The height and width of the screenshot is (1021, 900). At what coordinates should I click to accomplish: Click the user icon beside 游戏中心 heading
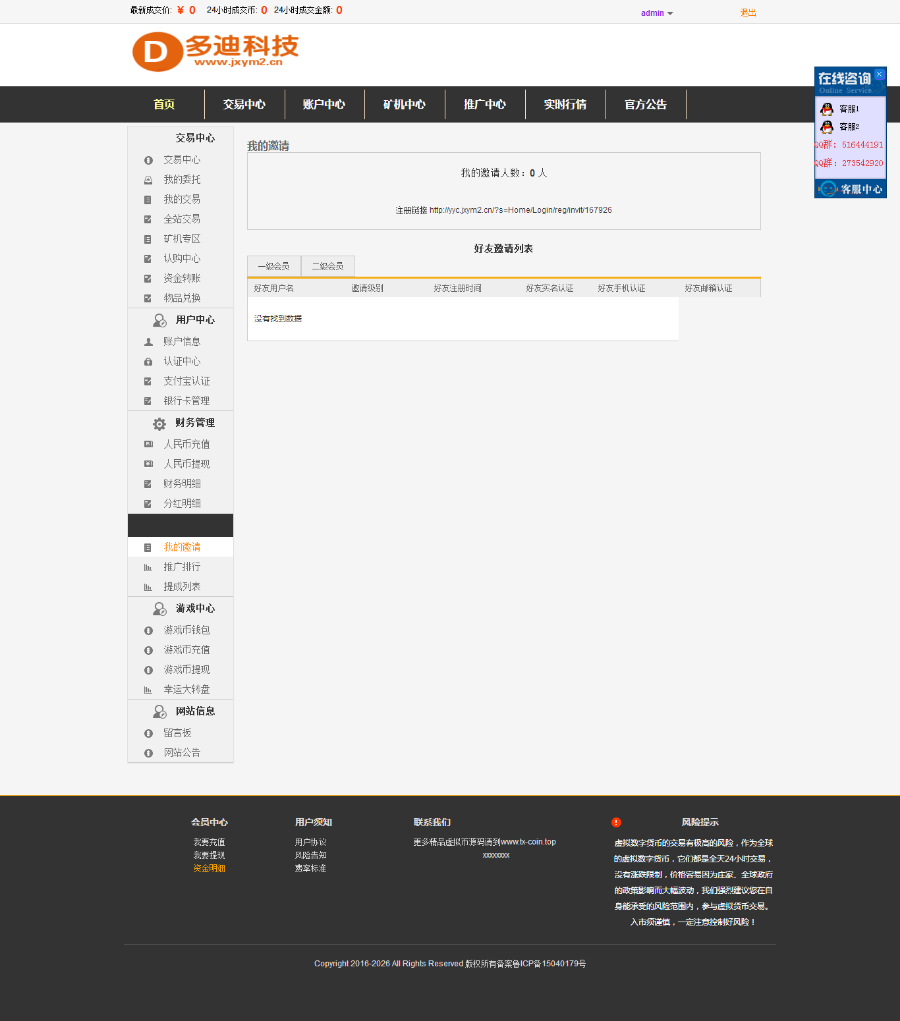[160, 609]
